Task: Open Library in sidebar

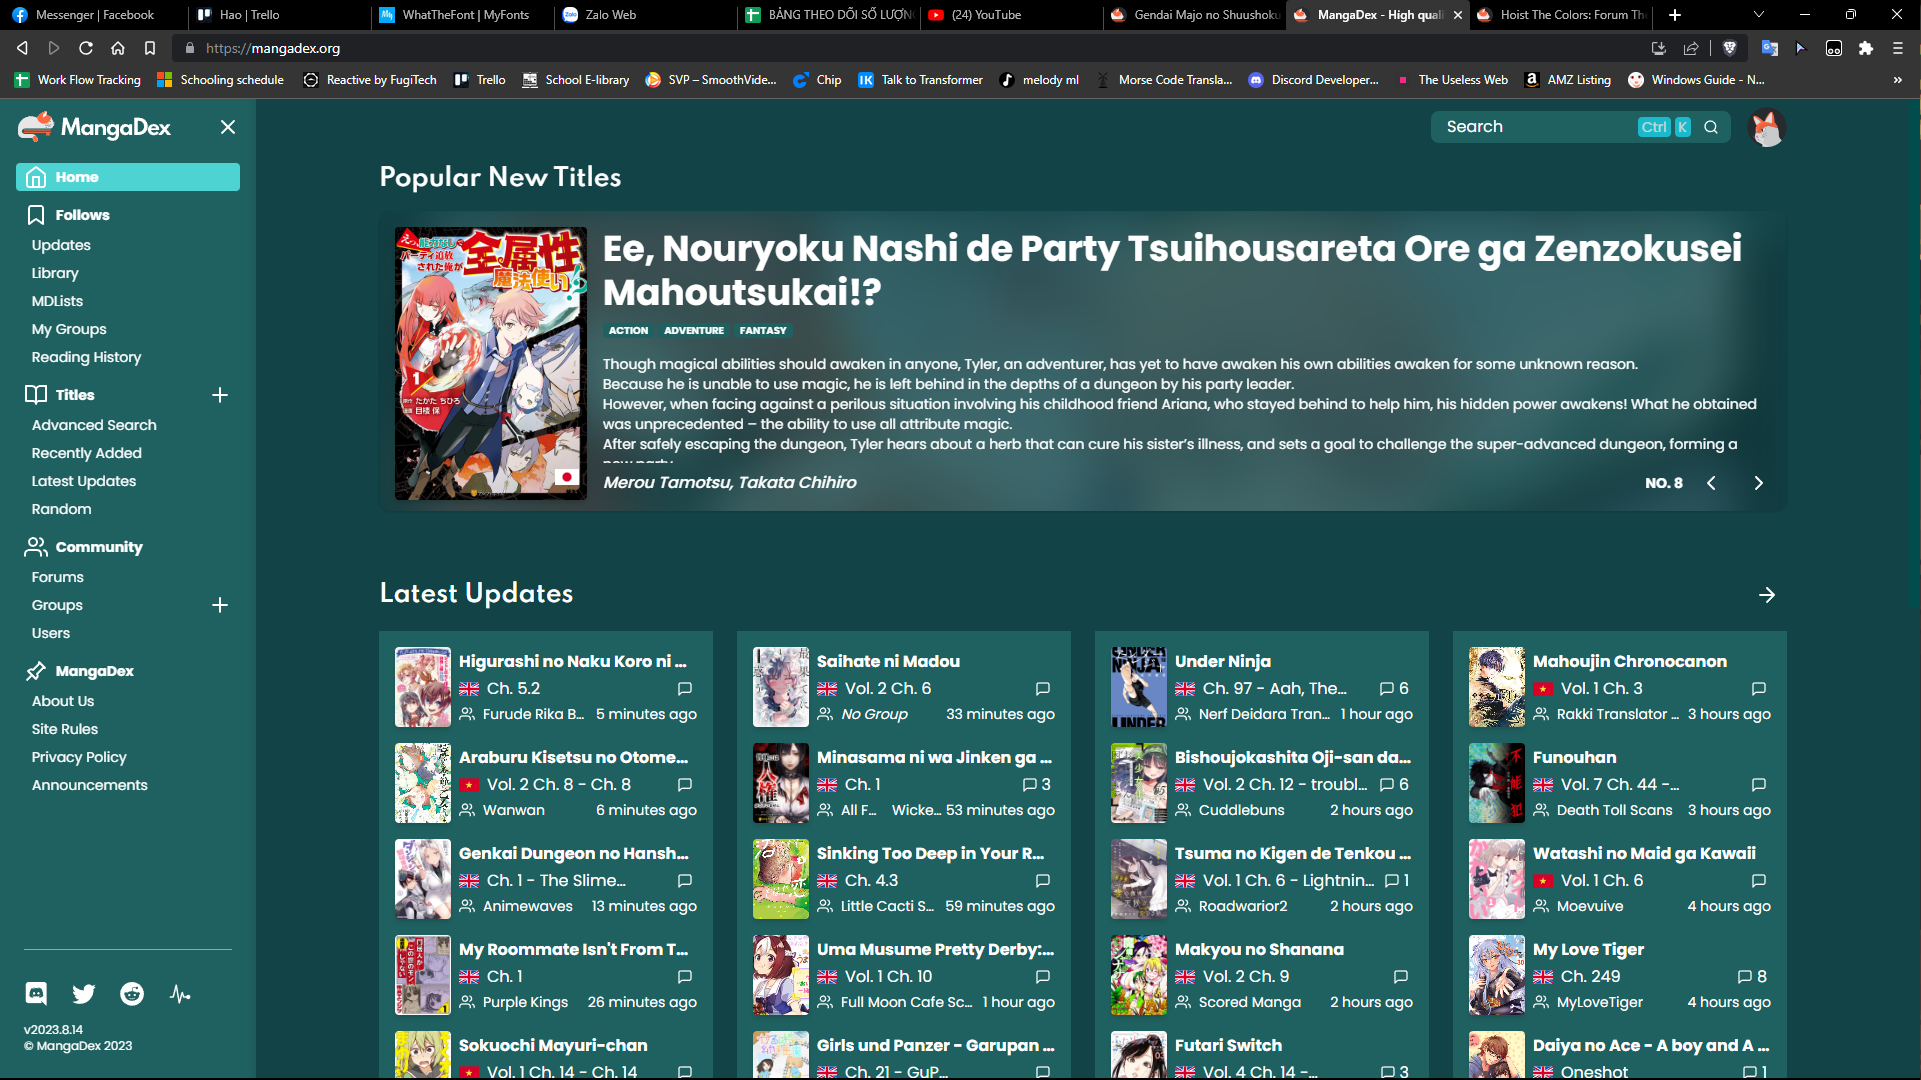Action: (55, 273)
